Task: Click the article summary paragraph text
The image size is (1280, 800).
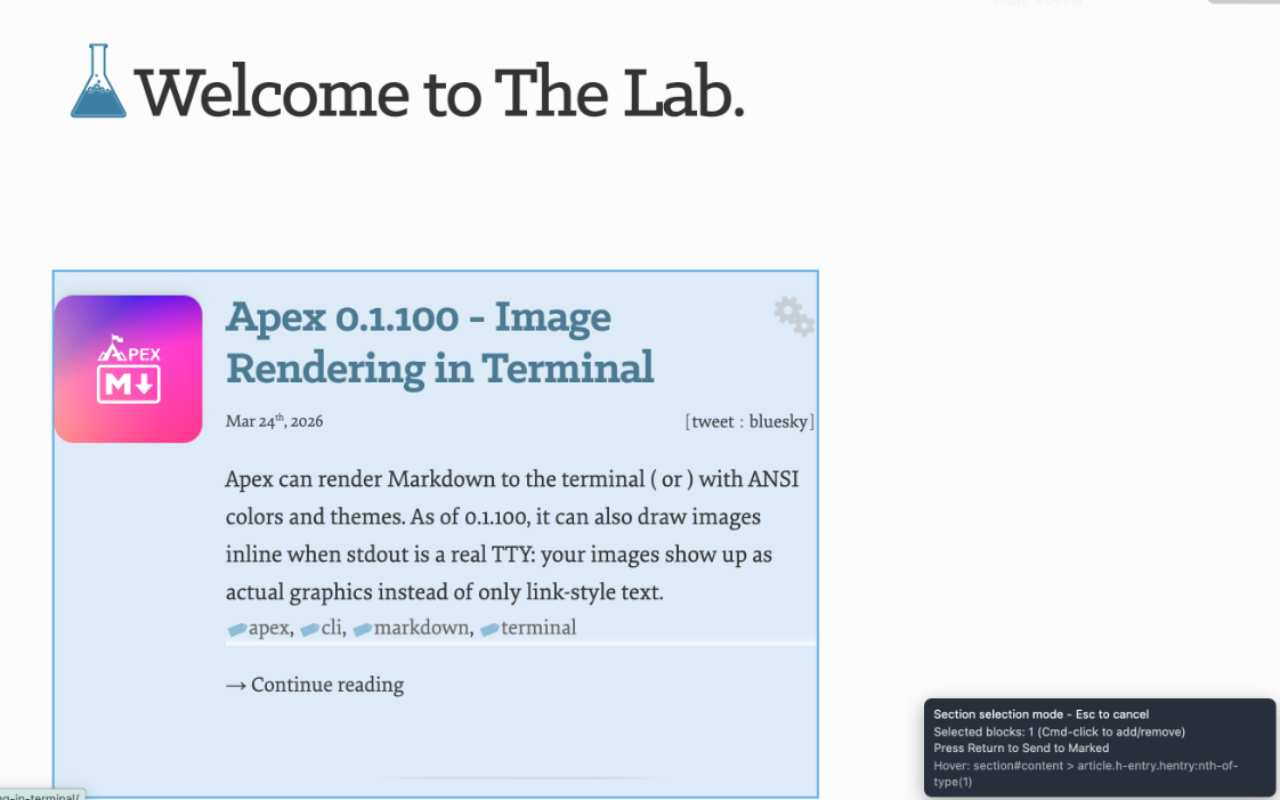Action: tap(512, 535)
